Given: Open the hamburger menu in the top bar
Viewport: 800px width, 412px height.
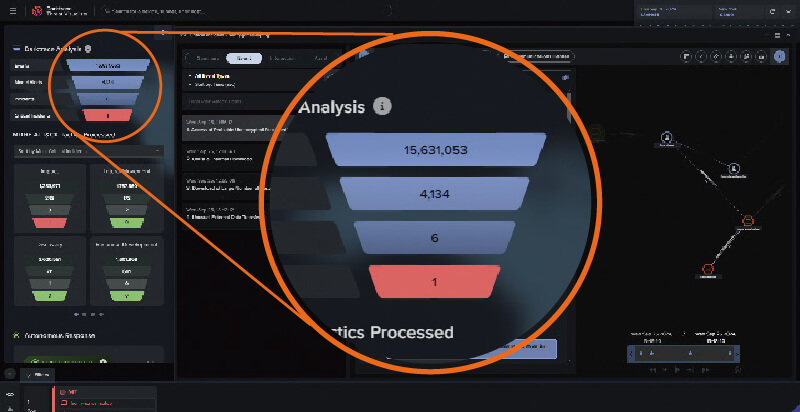Looking at the screenshot, I should click(13, 11).
